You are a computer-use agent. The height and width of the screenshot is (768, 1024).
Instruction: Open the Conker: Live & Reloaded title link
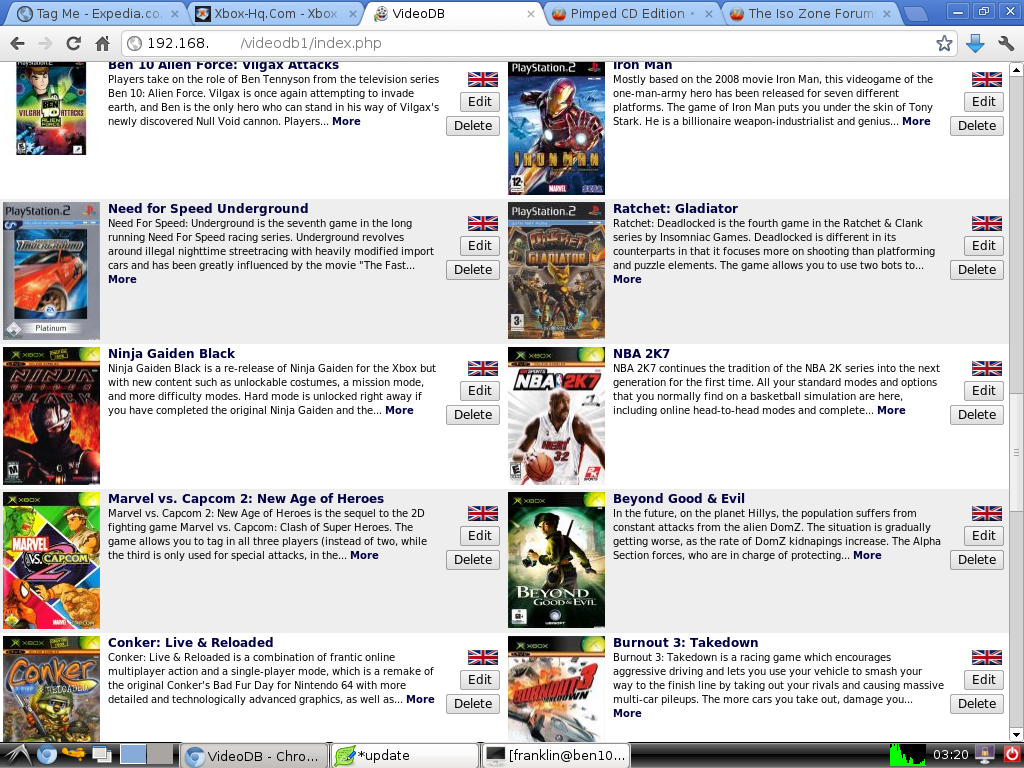[x=191, y=643]
